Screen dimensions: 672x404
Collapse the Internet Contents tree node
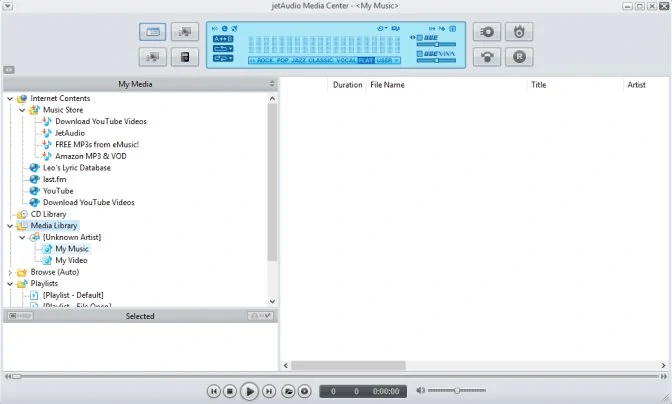pos(10,99)
